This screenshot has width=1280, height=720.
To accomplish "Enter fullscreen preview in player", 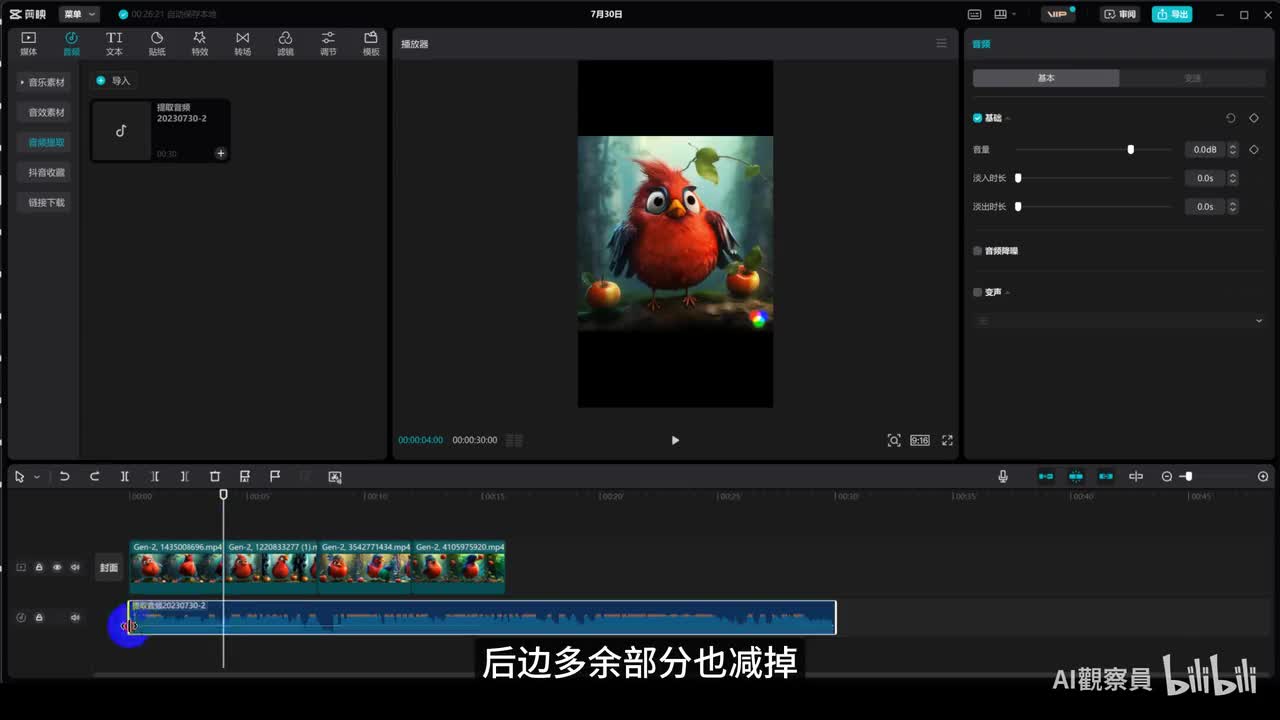I will [947, 440].
